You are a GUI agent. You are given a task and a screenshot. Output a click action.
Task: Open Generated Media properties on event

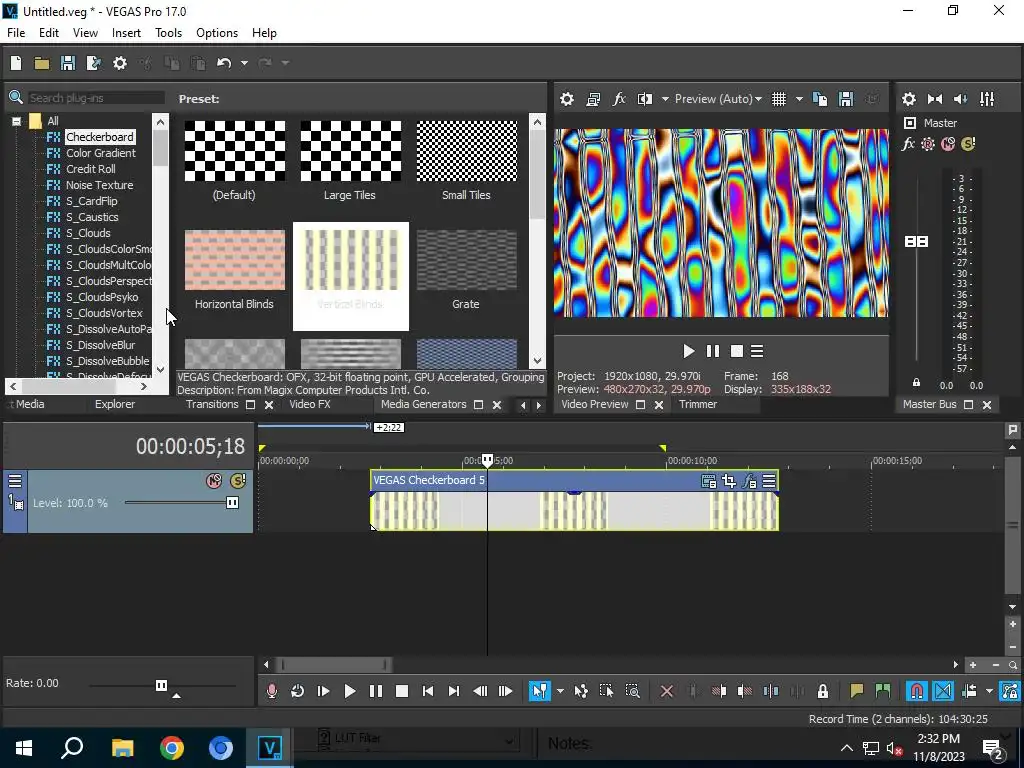[709, 482]
